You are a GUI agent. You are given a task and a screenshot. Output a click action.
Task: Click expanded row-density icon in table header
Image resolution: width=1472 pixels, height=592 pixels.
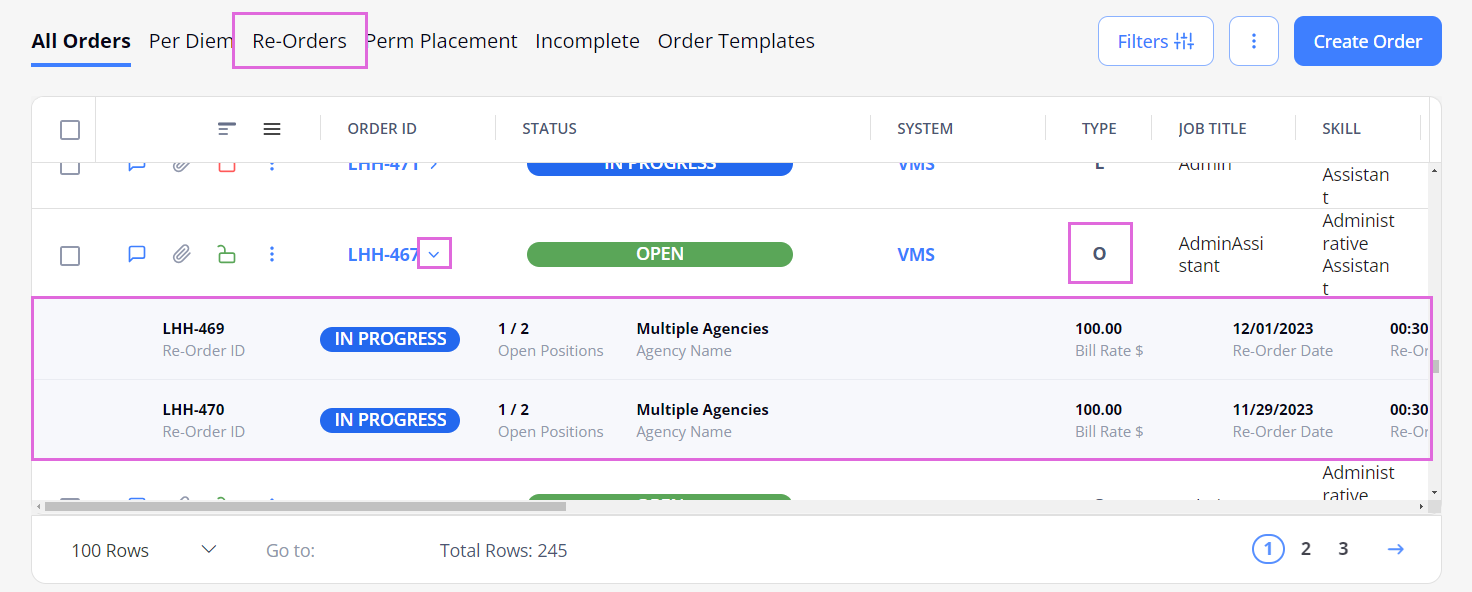[x=272, y=129]
